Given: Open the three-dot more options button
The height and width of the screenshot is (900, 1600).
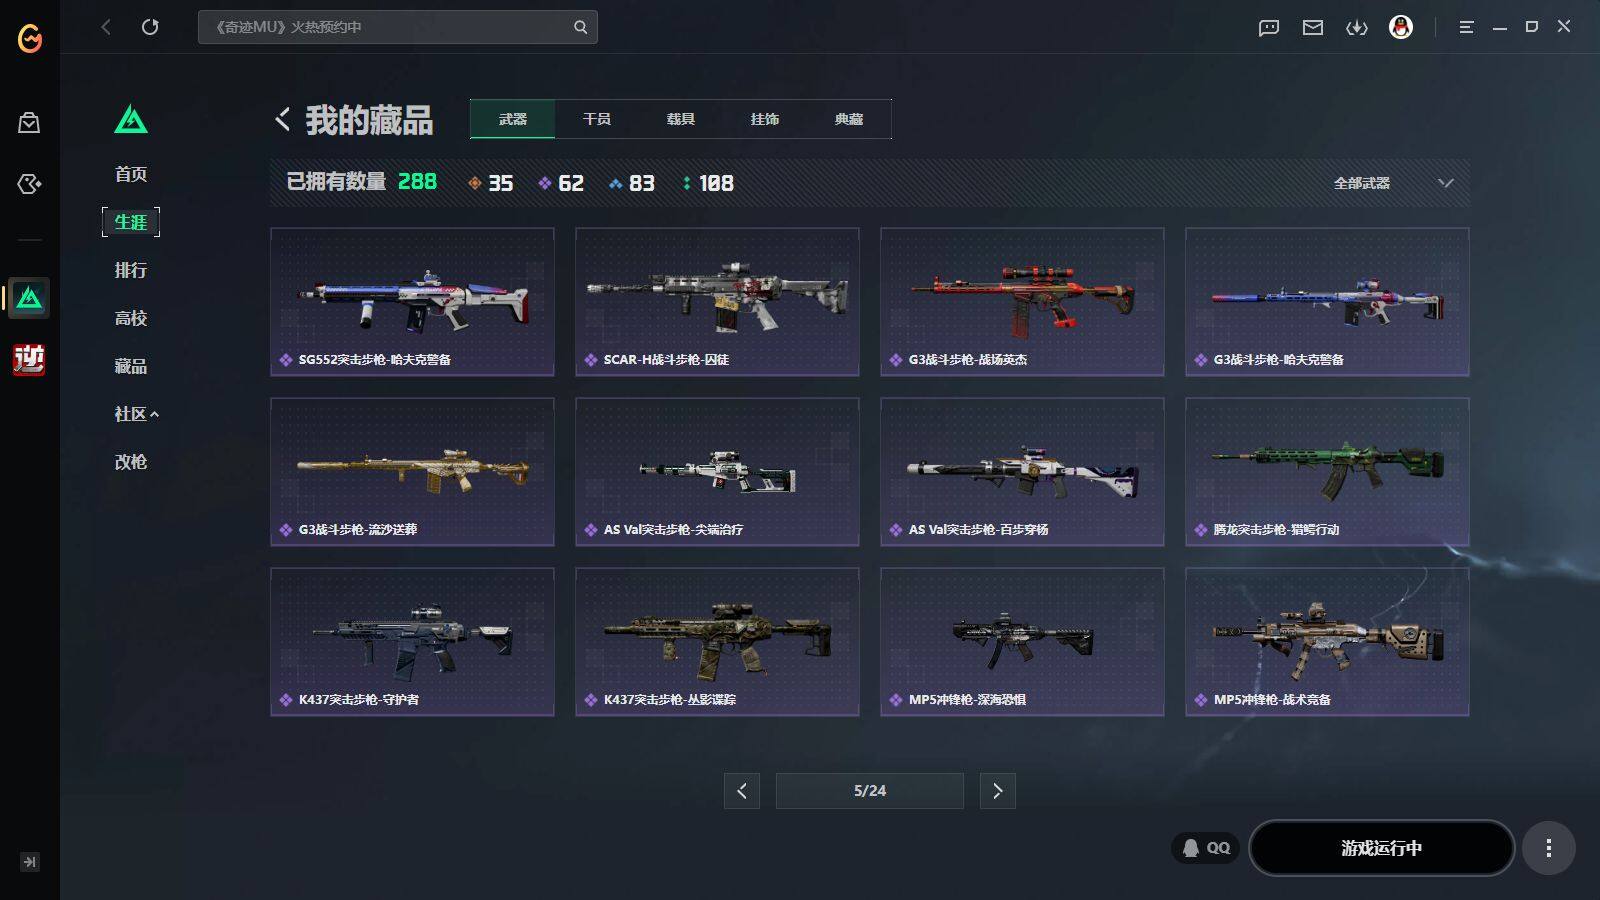Looking at the screenshot, I should [1548, 848].
